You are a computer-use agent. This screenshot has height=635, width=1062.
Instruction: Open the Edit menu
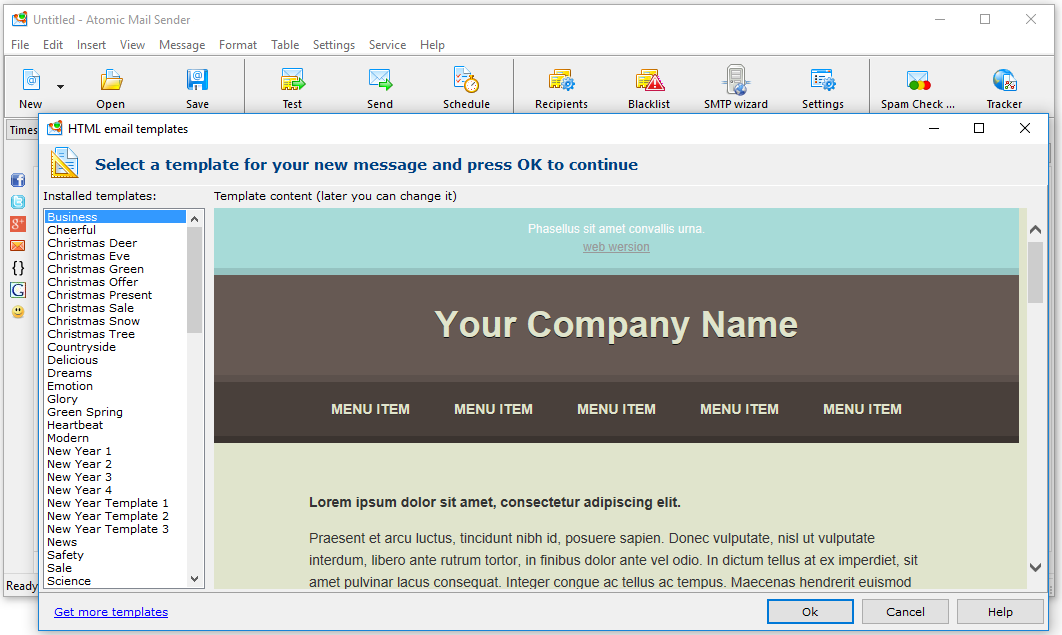[53, 45]
